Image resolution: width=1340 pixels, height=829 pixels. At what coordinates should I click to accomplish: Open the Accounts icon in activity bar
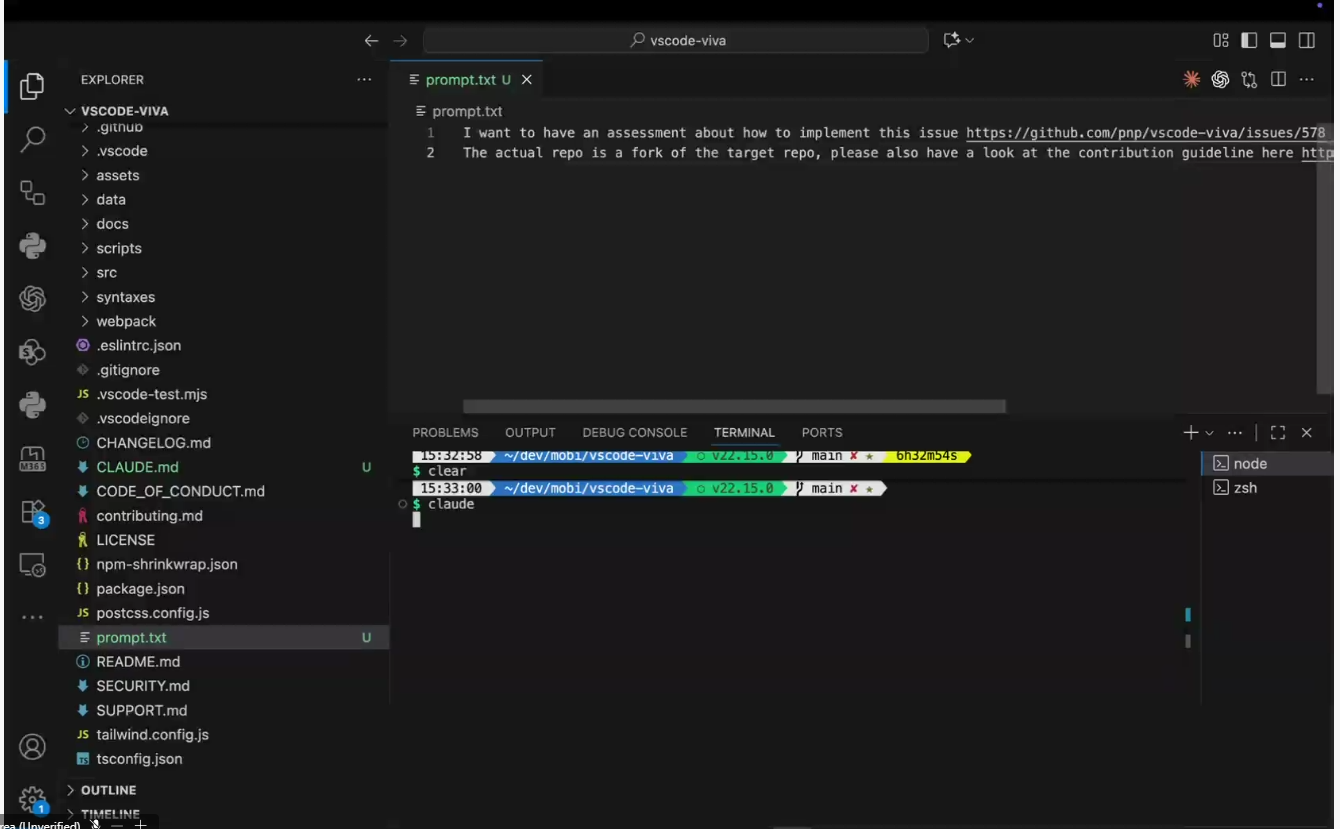[x=32, y=747]
